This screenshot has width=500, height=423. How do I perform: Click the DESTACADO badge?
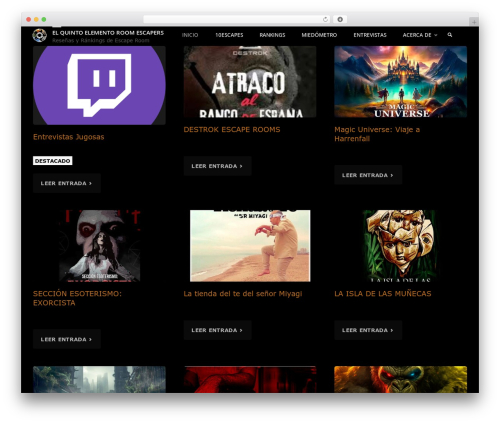tap(53, 161)
